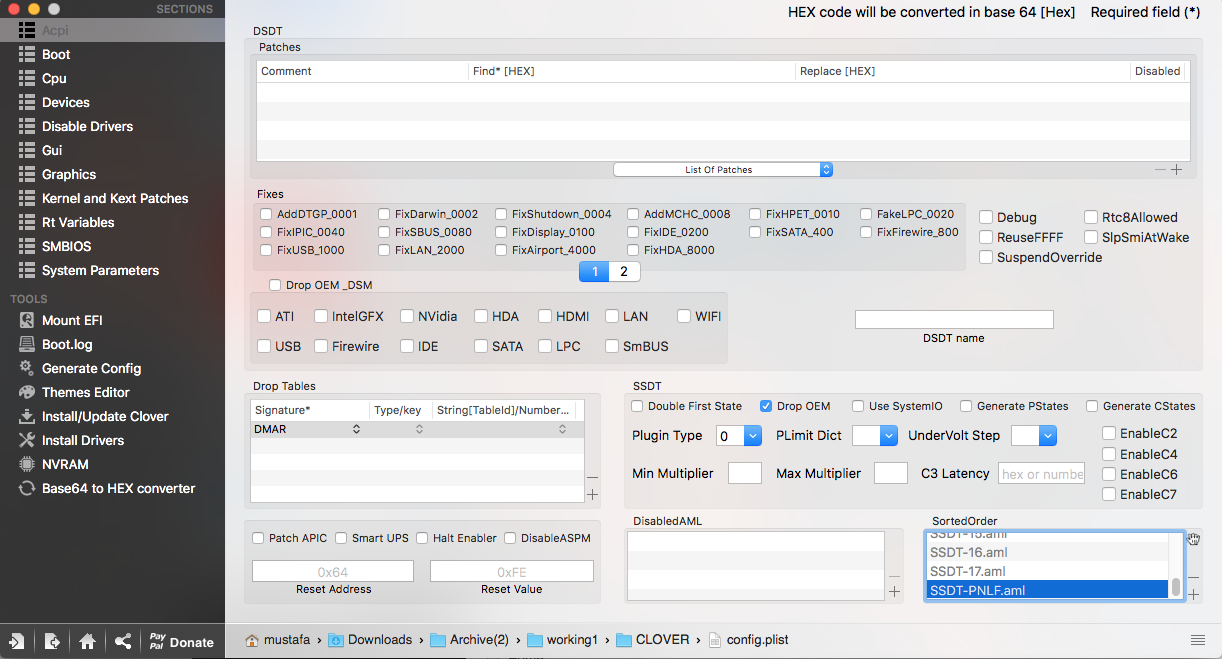The height and width of the screenshot is (659, 1222).
Task: Switch to Fixes page 2
Action: [x=624, y=272]
